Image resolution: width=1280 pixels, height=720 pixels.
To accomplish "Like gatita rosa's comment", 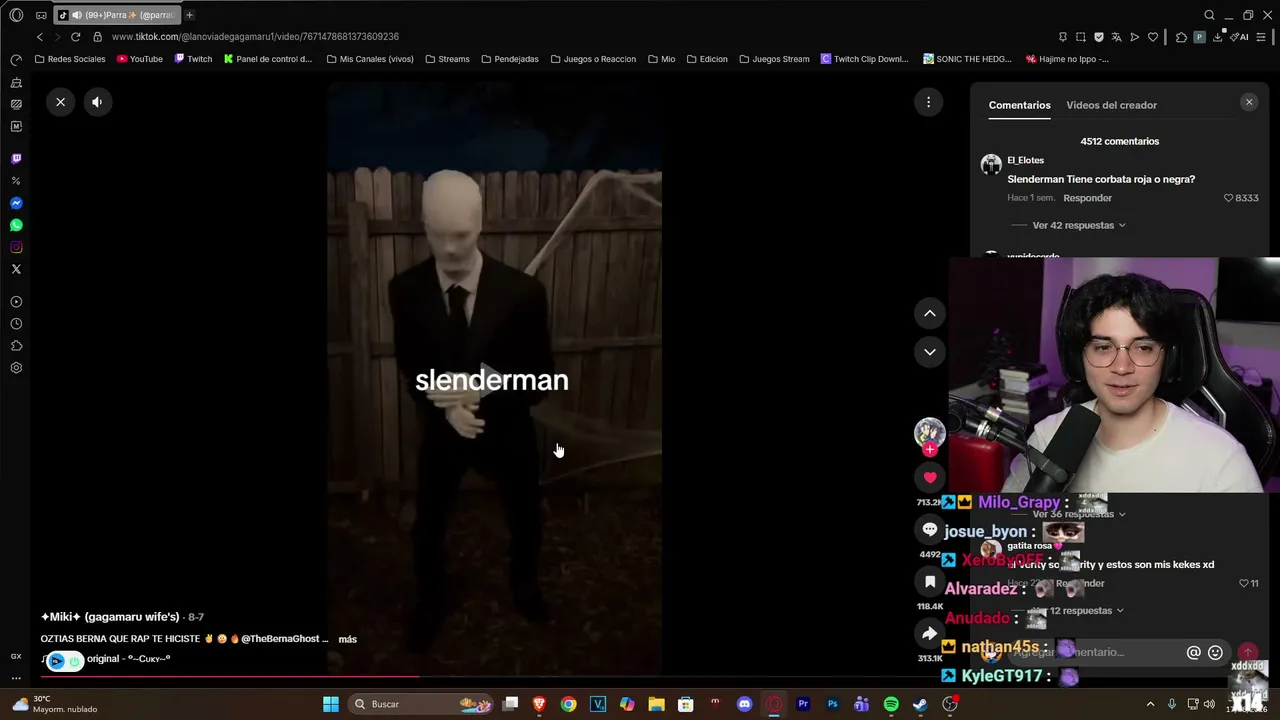I will pos(1244,583).
